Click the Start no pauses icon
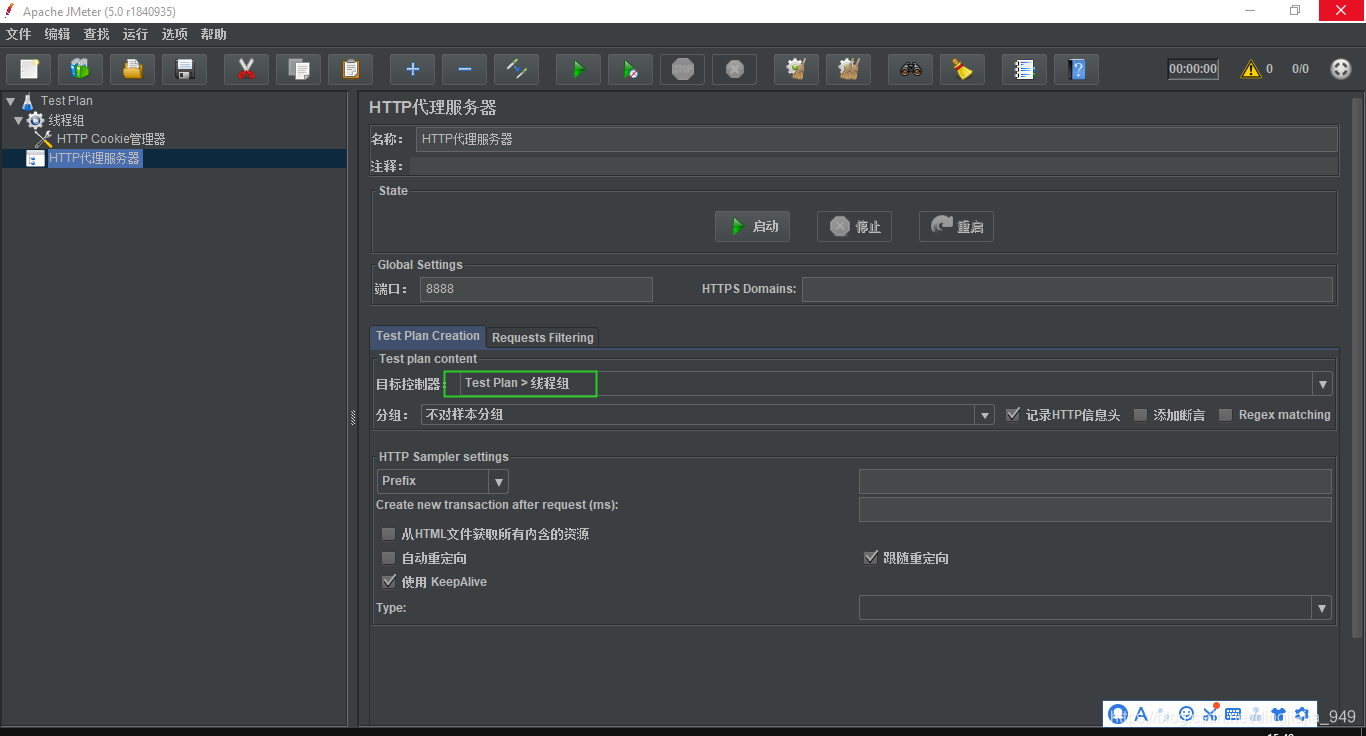Screen dimensions: 1366x736 [630, 69]
